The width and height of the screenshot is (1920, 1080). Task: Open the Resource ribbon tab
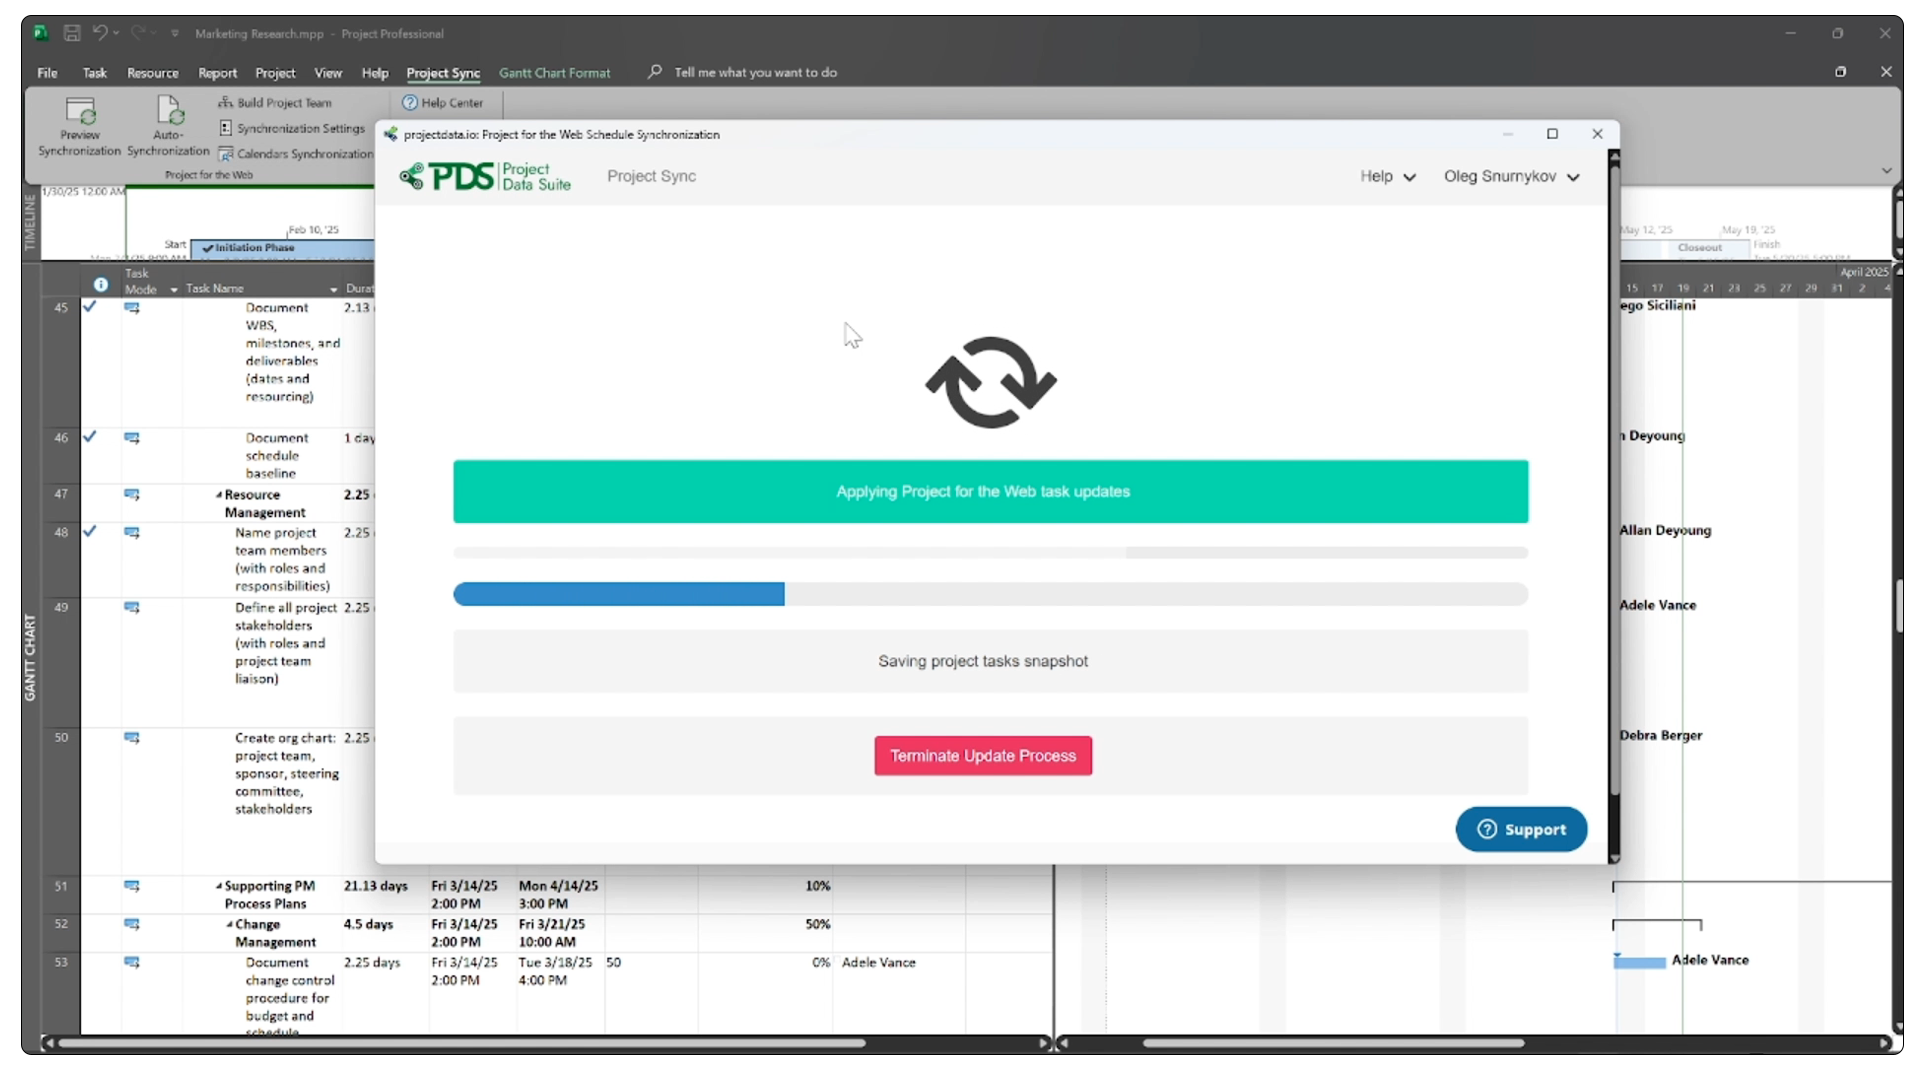[152, 73]
